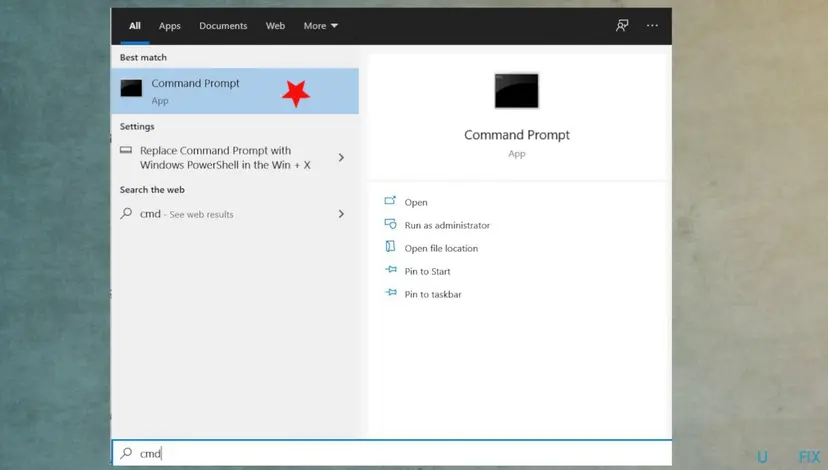The image size is (828, 470).
Task: Click the large Command Prompt preview thumbnail
Action: 516,91
